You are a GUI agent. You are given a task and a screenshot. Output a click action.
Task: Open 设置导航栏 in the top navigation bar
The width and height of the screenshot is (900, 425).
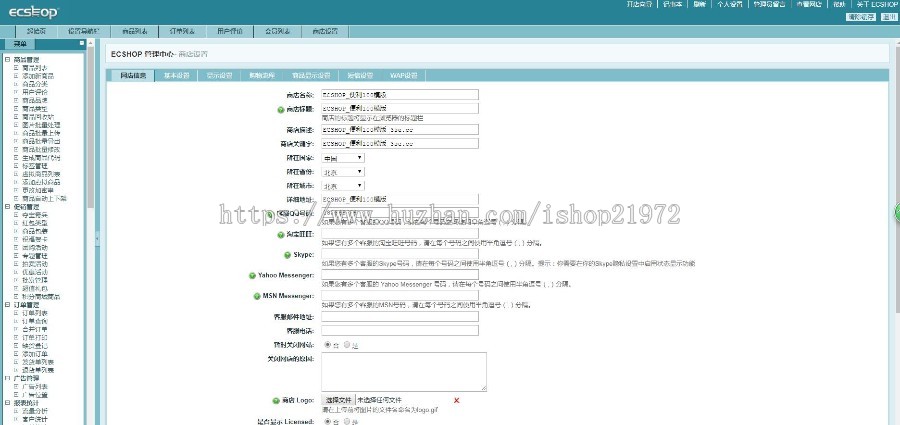tap(83, 31)
